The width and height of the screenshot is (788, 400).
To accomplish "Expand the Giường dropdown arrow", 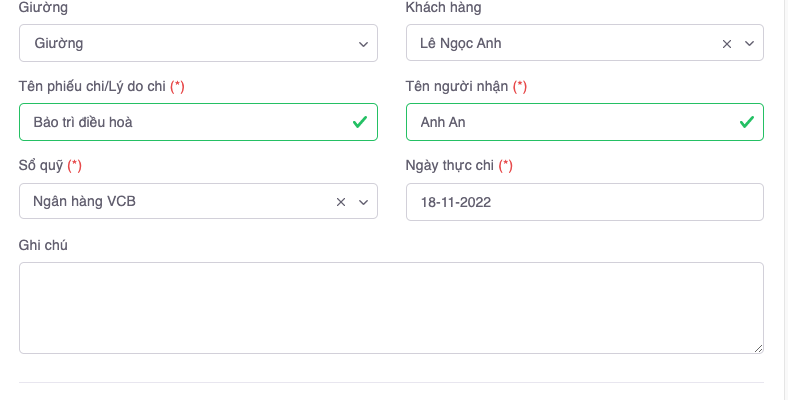I will [362, 44].
